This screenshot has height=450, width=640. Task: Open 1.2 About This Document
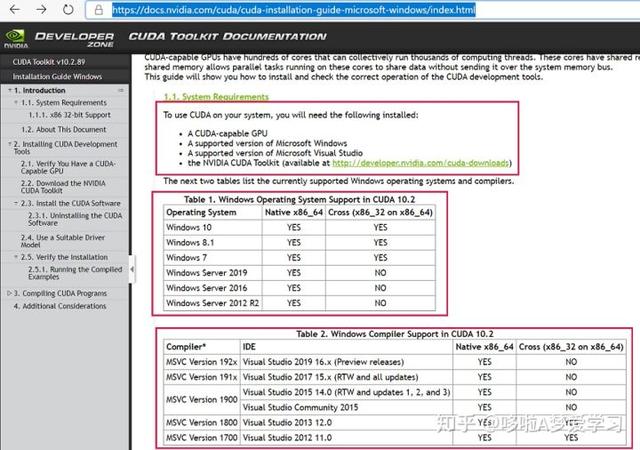pos(64,129)
